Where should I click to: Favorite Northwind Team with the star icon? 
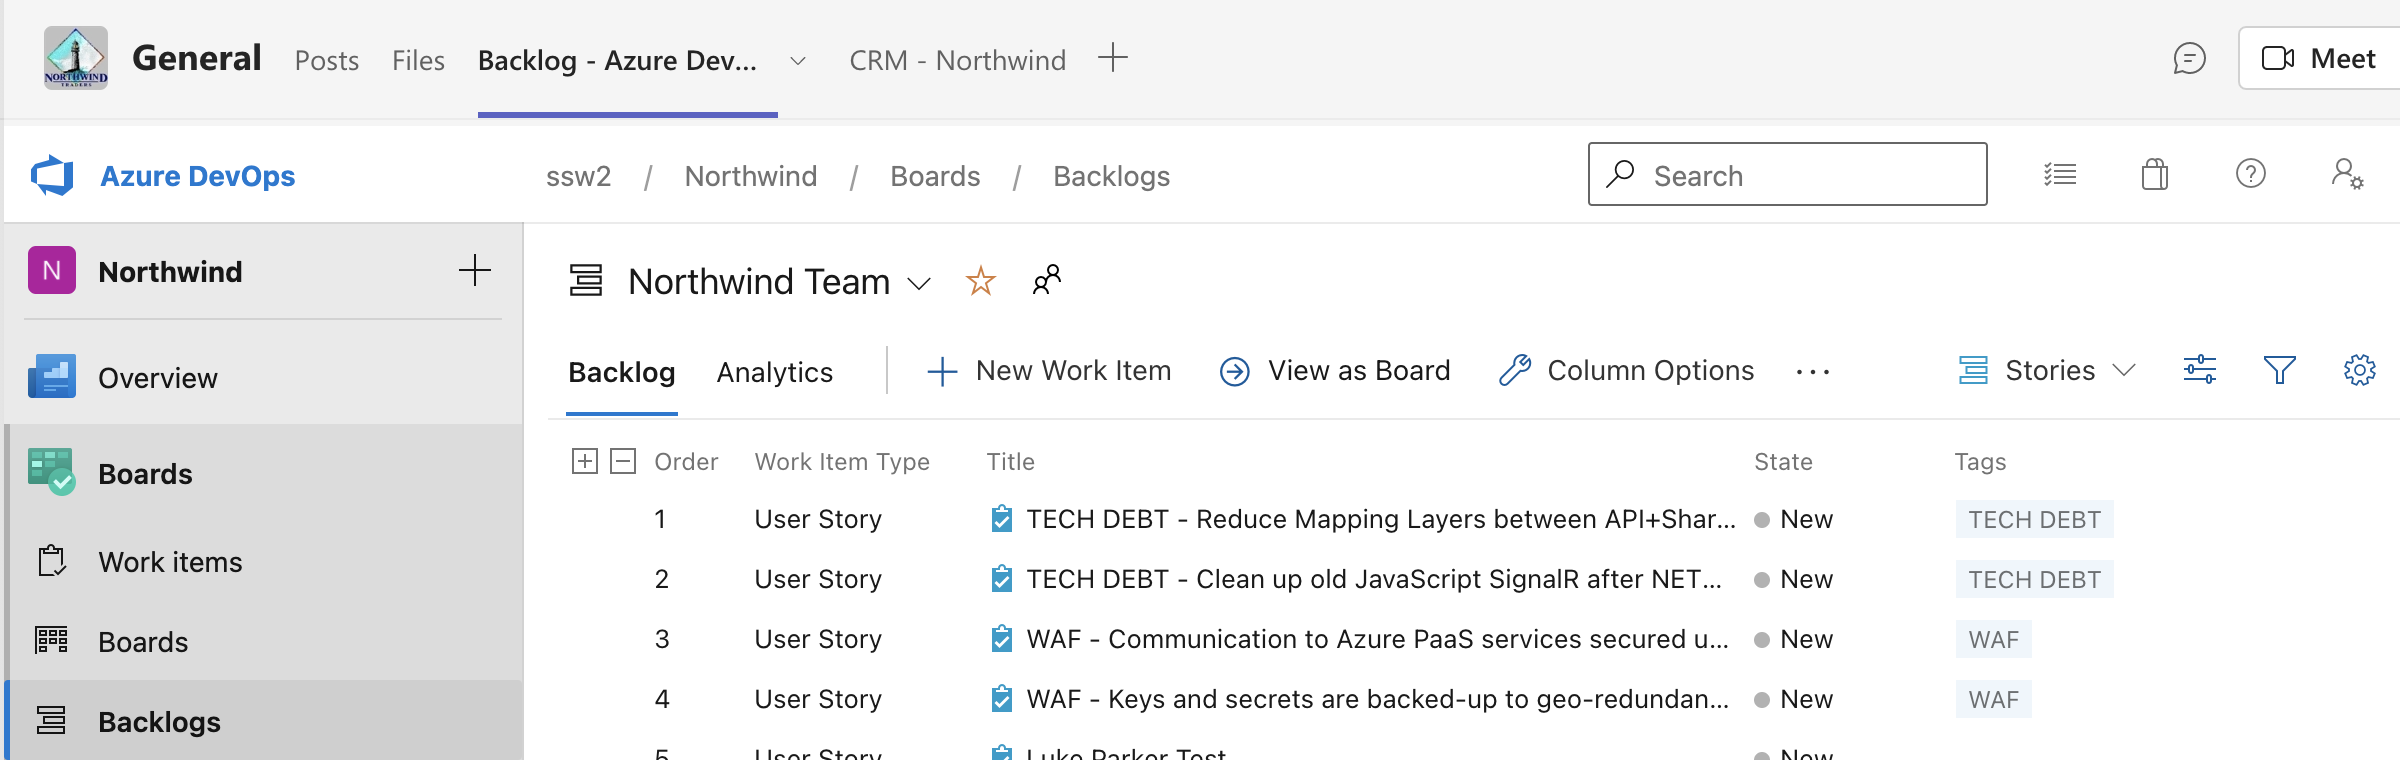[x=980, y=281]
